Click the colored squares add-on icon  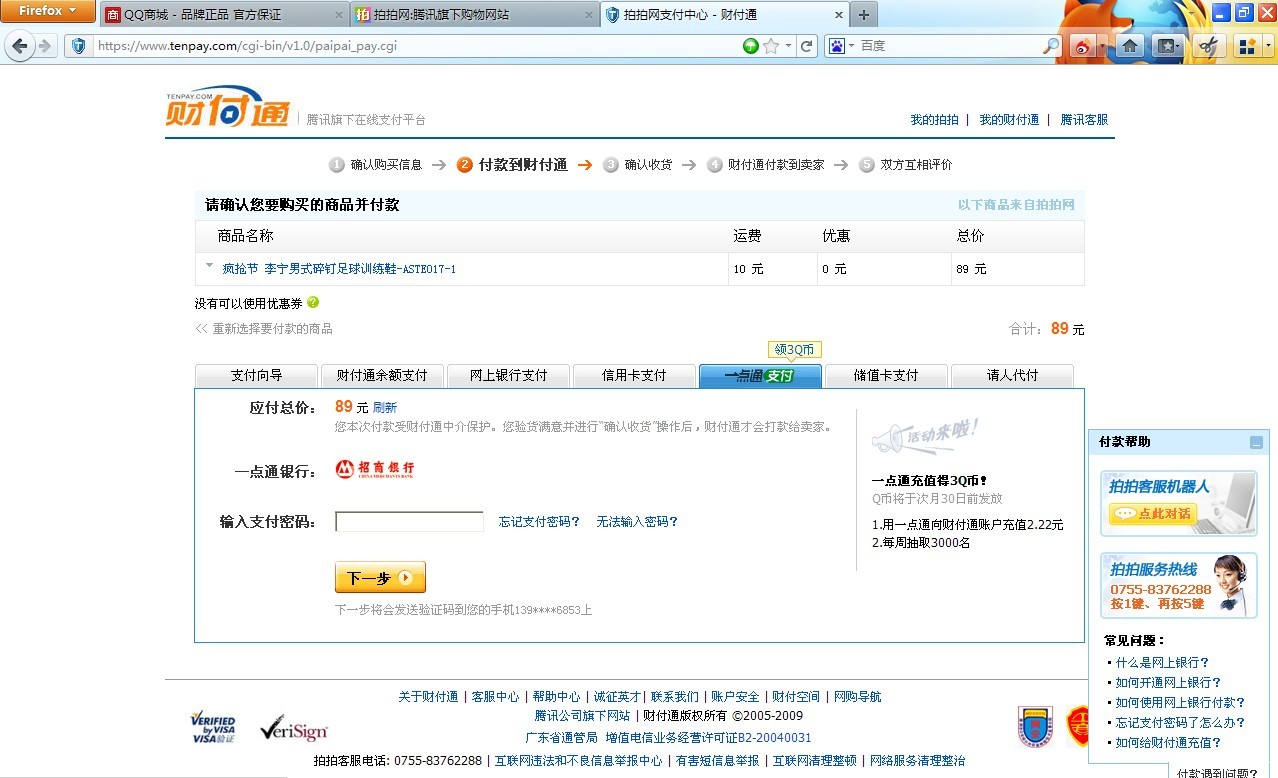click(1245, 46)
